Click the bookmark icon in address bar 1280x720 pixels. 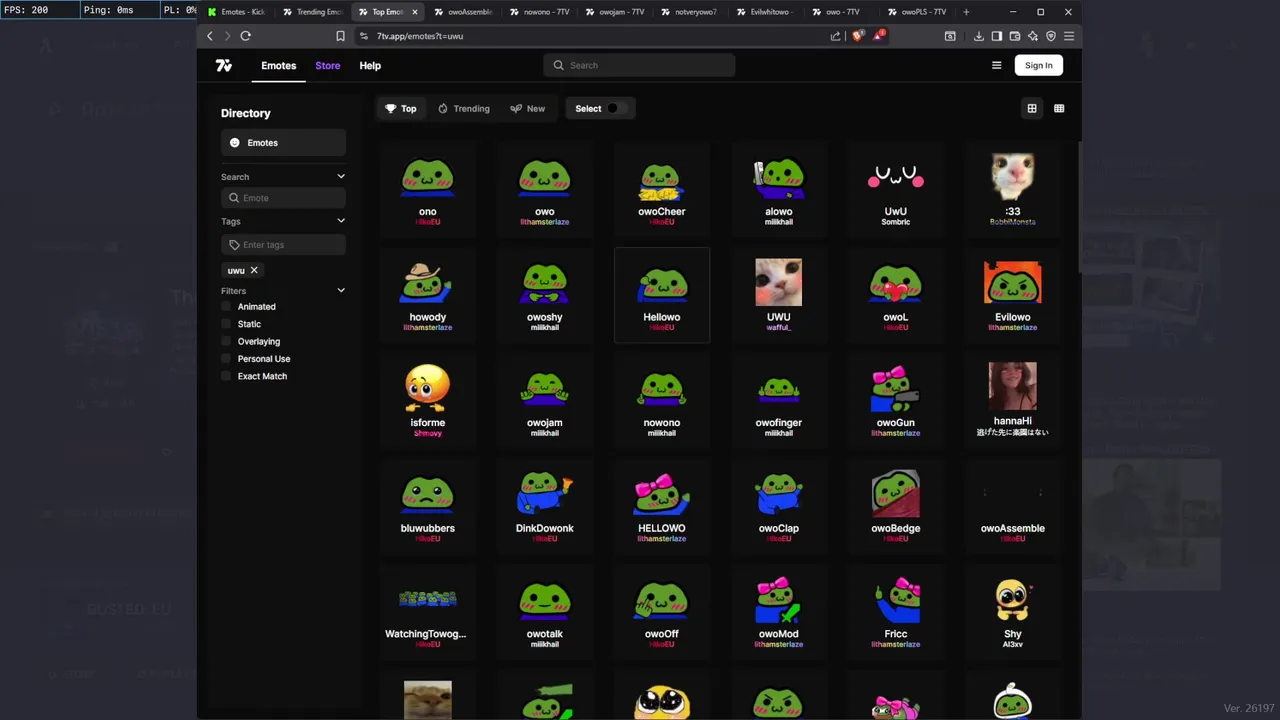tap(340, 36)
